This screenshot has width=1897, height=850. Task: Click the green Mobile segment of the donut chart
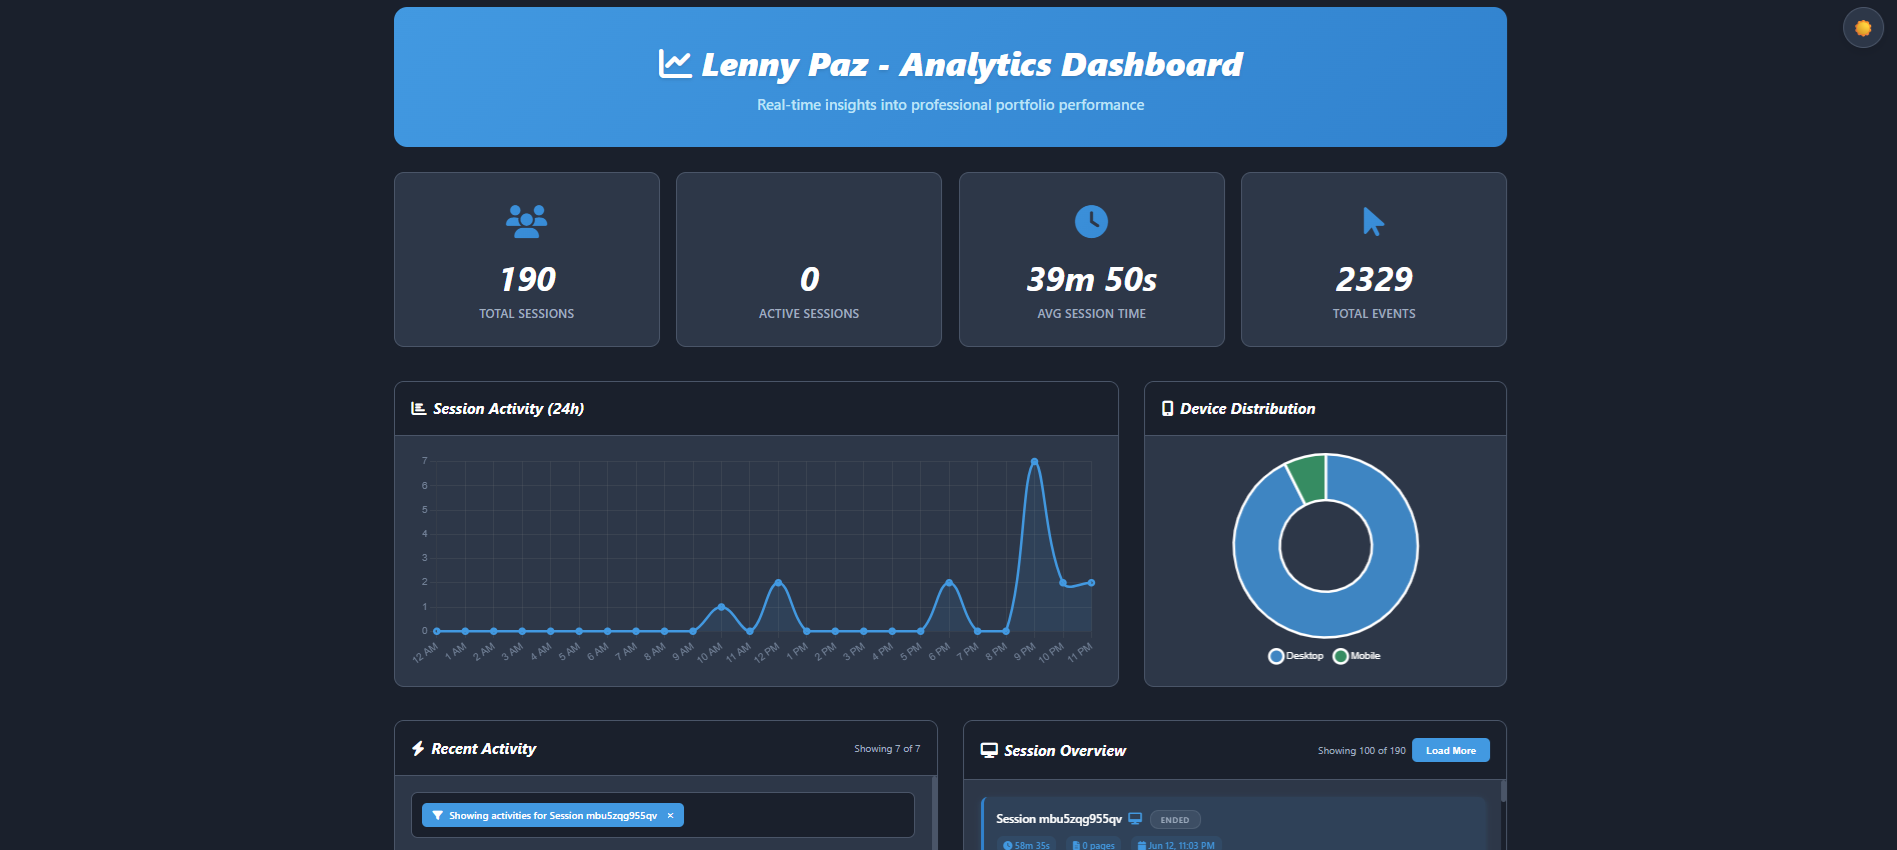(1309, 477)
